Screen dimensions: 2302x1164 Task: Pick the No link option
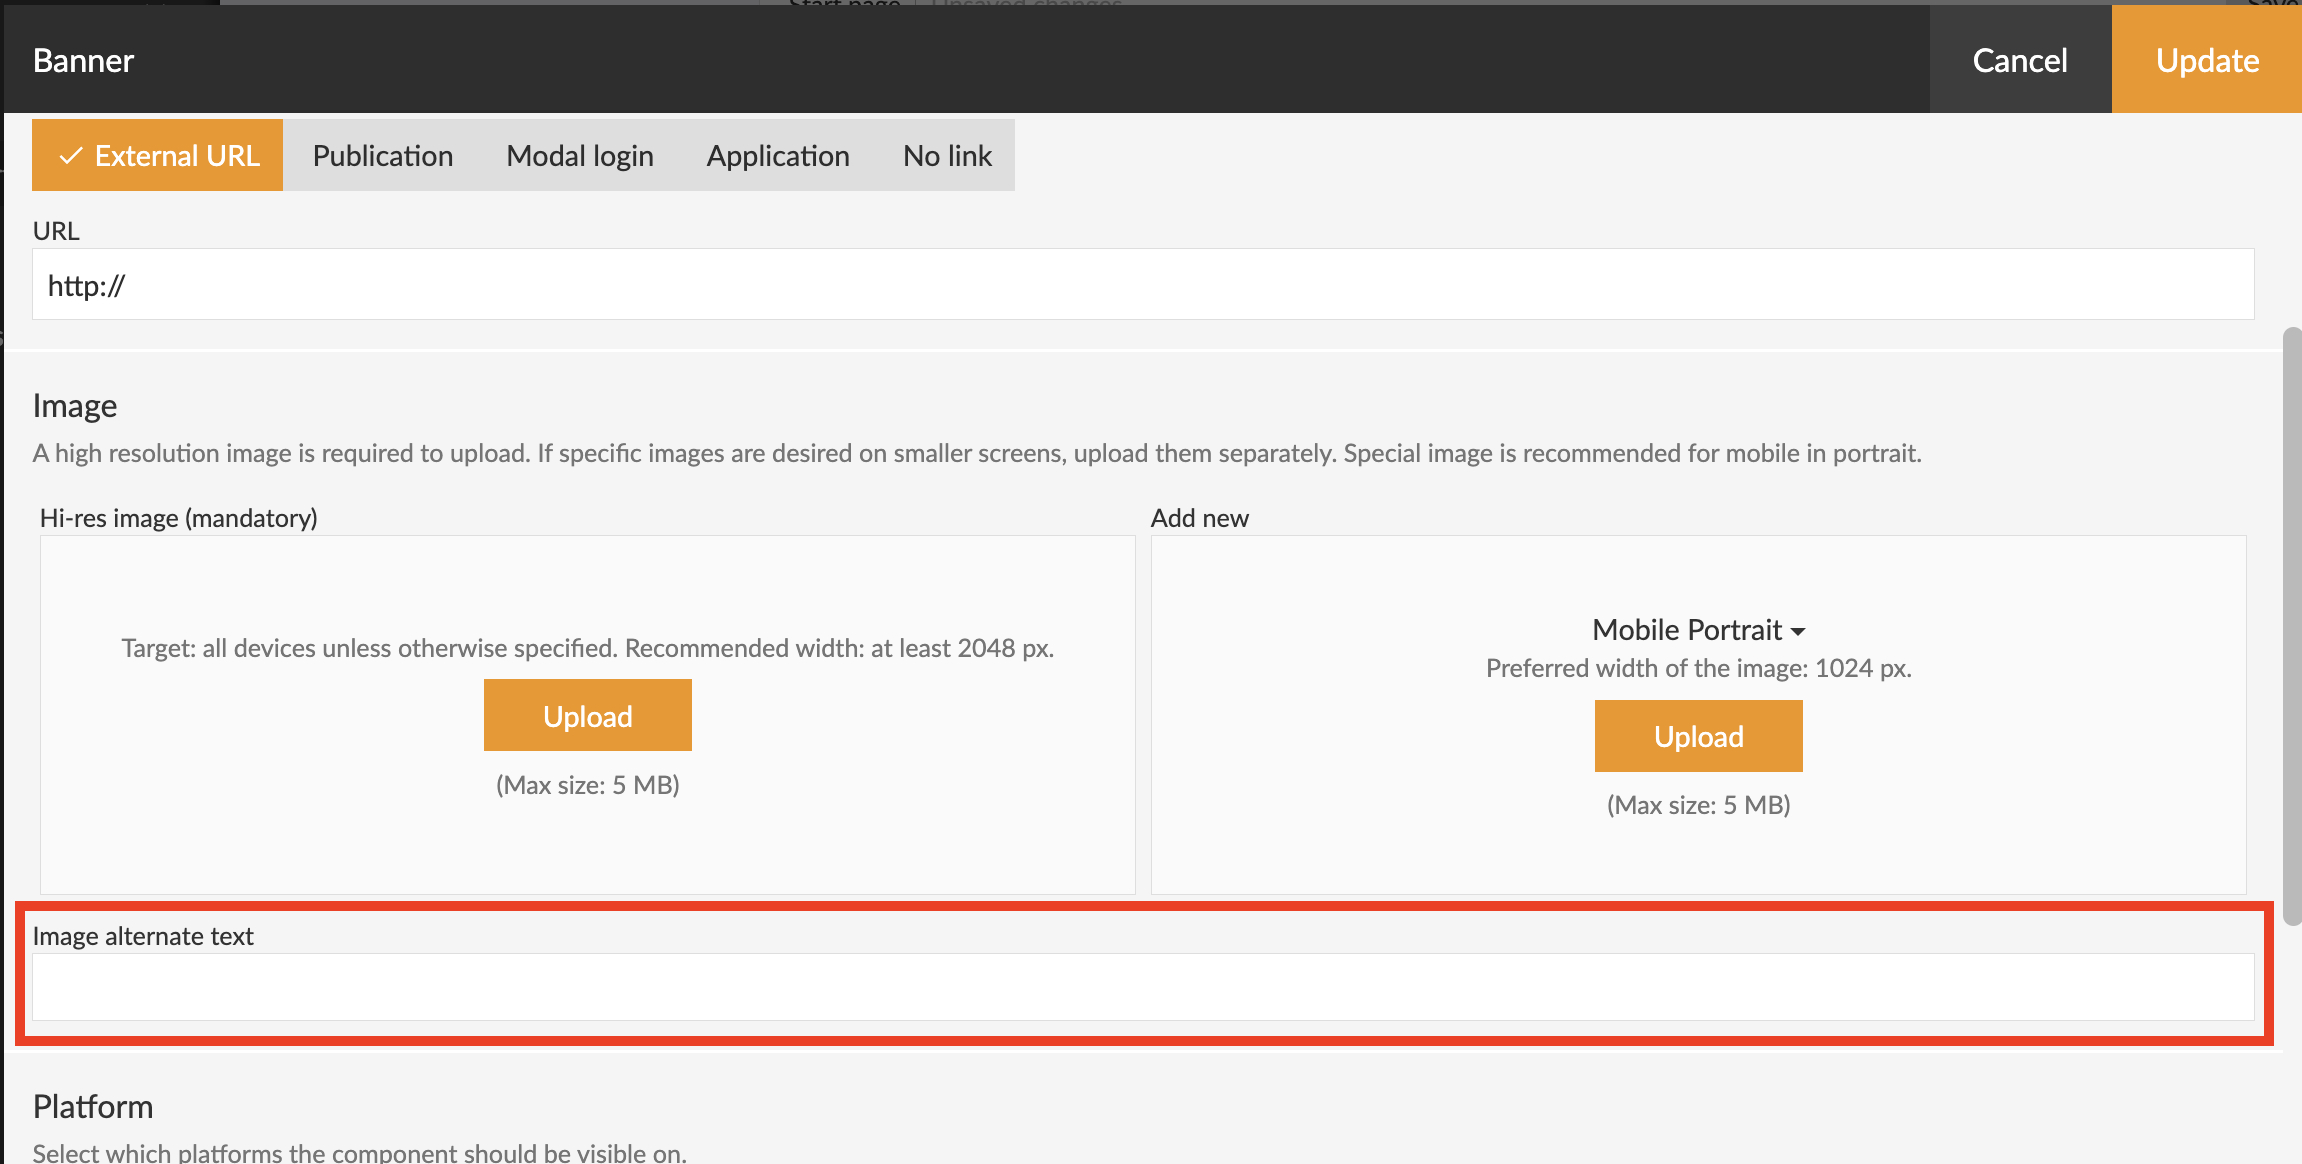pos(946,156)
